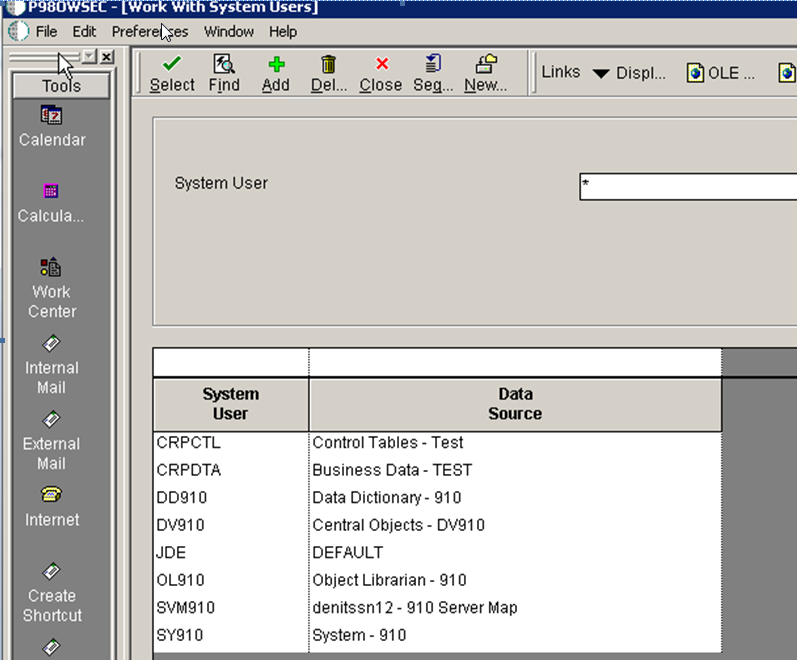
Task: Click the OLE document icon
Action: [x=695, y=73]
